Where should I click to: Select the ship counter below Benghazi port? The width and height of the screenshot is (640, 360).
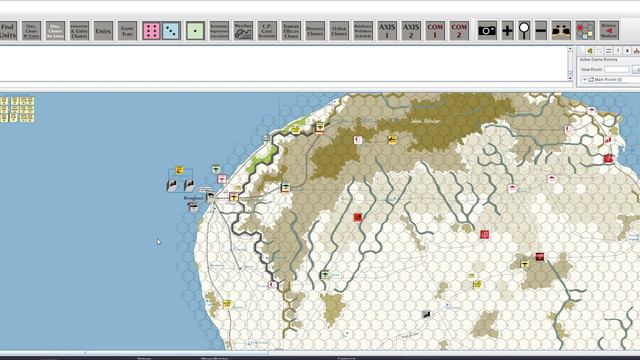[x=193, y=207]
